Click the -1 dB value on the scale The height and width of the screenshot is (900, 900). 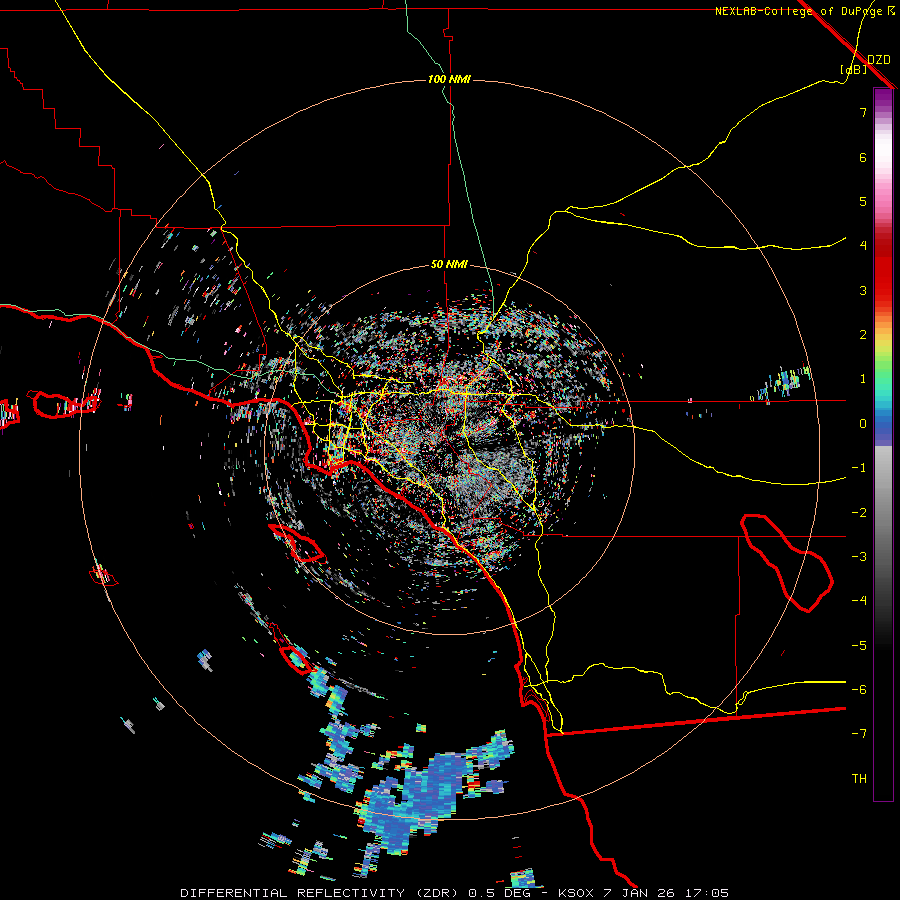click(859, 468)
